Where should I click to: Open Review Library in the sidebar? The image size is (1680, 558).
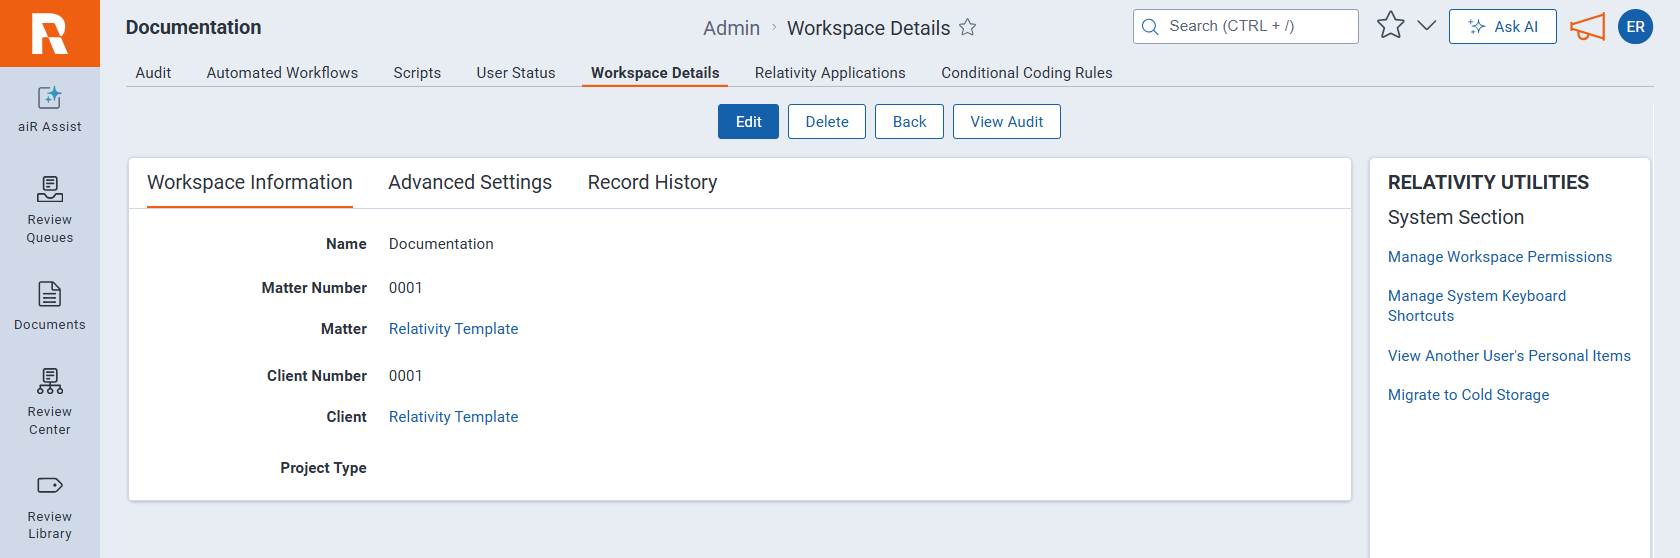coord(50,507)
